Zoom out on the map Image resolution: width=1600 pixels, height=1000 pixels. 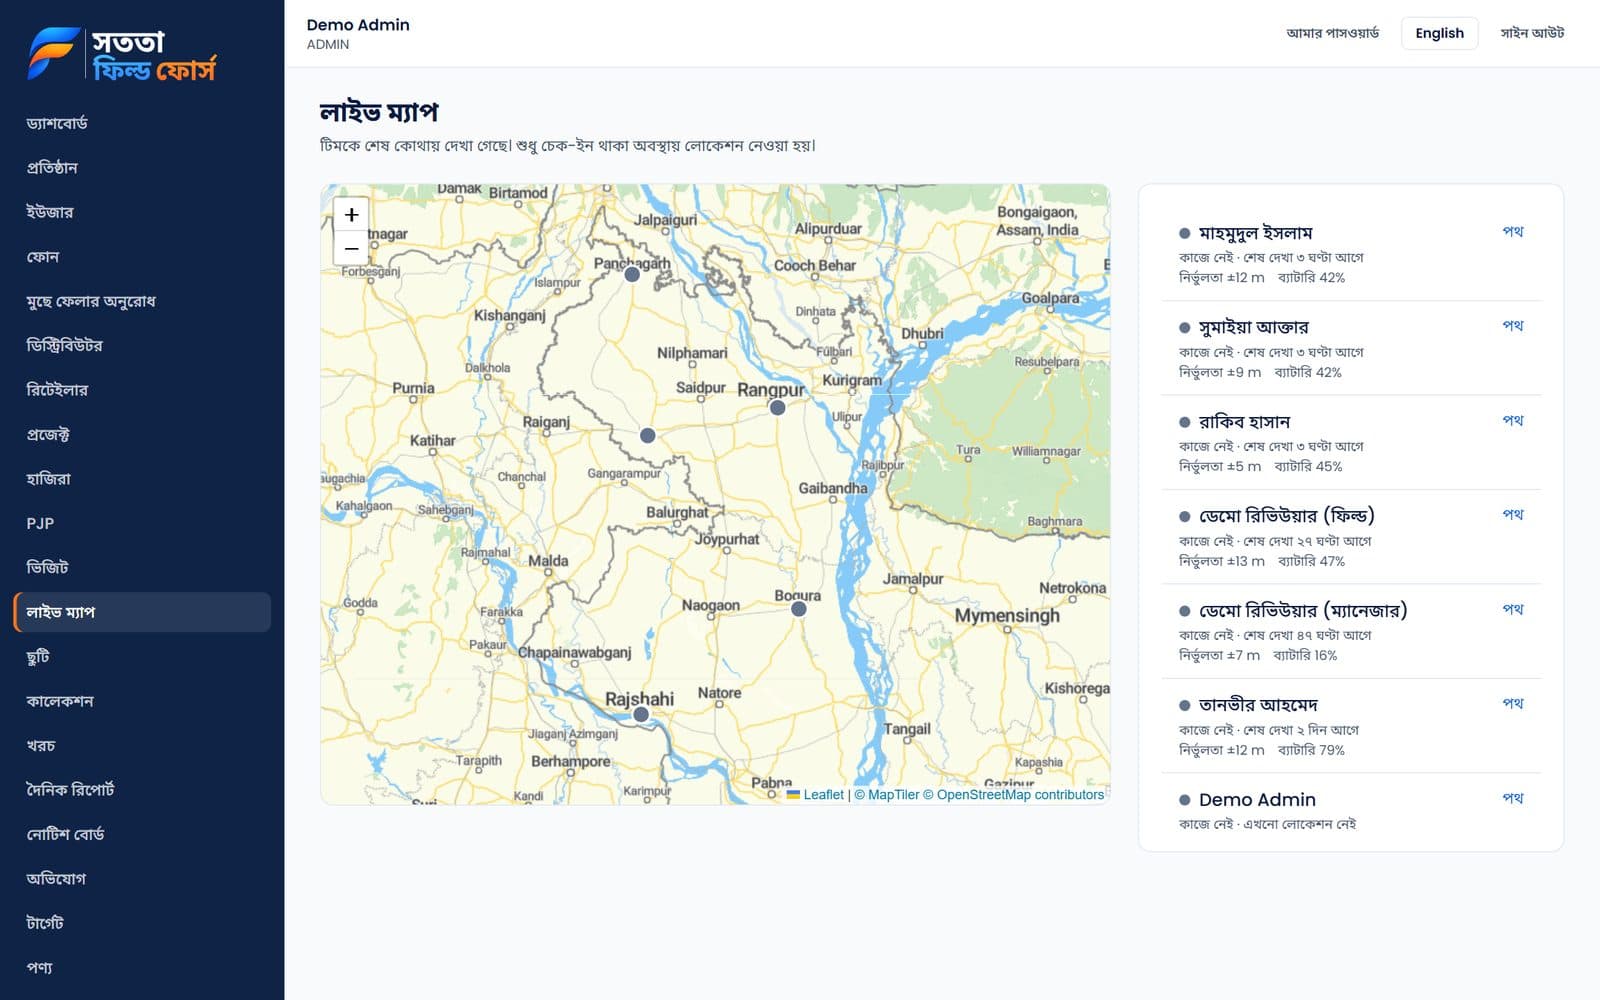[351, 248]
